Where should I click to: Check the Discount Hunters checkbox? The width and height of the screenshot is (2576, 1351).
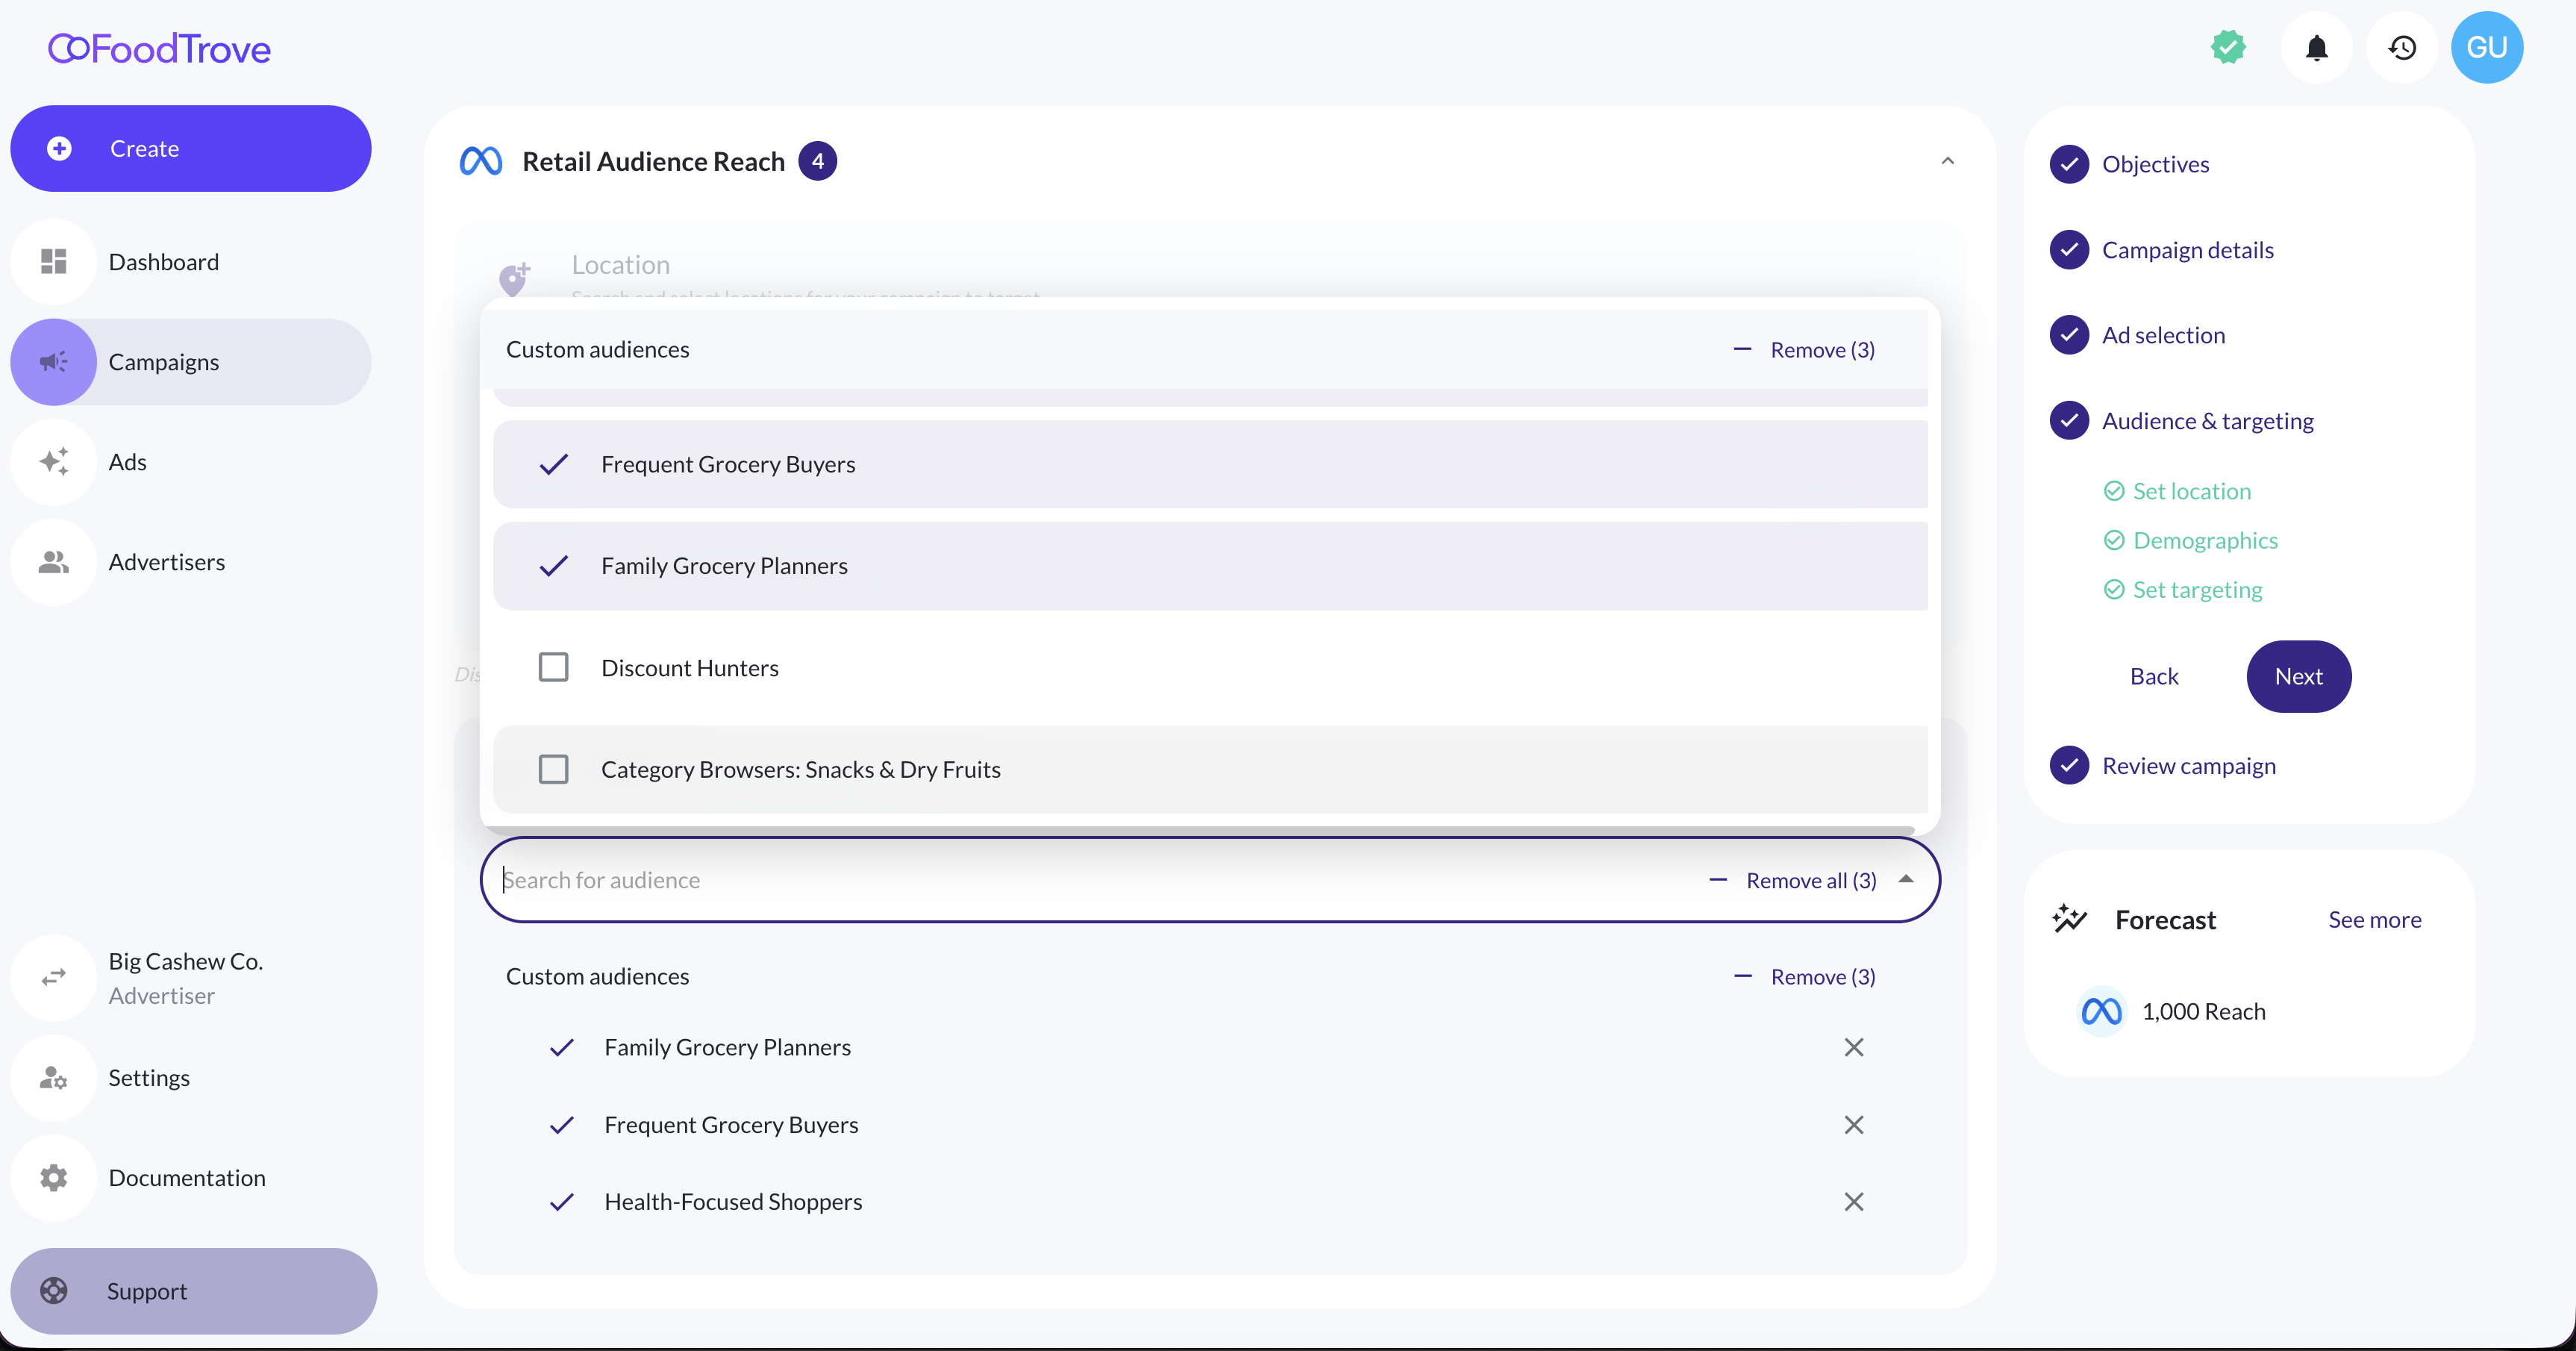[553, 667]
